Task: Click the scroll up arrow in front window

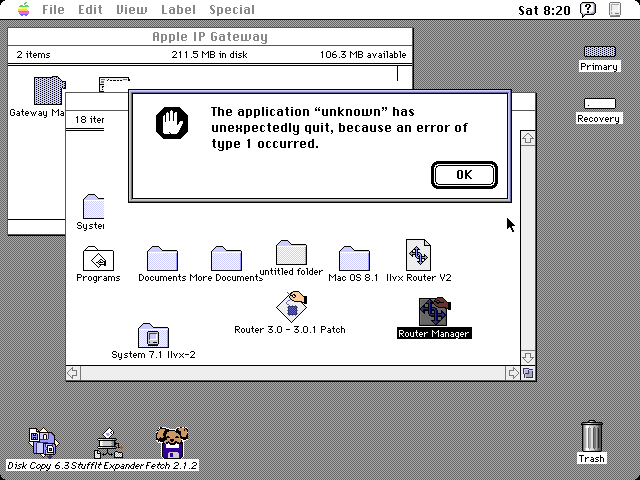Action: tap(528, 138)
